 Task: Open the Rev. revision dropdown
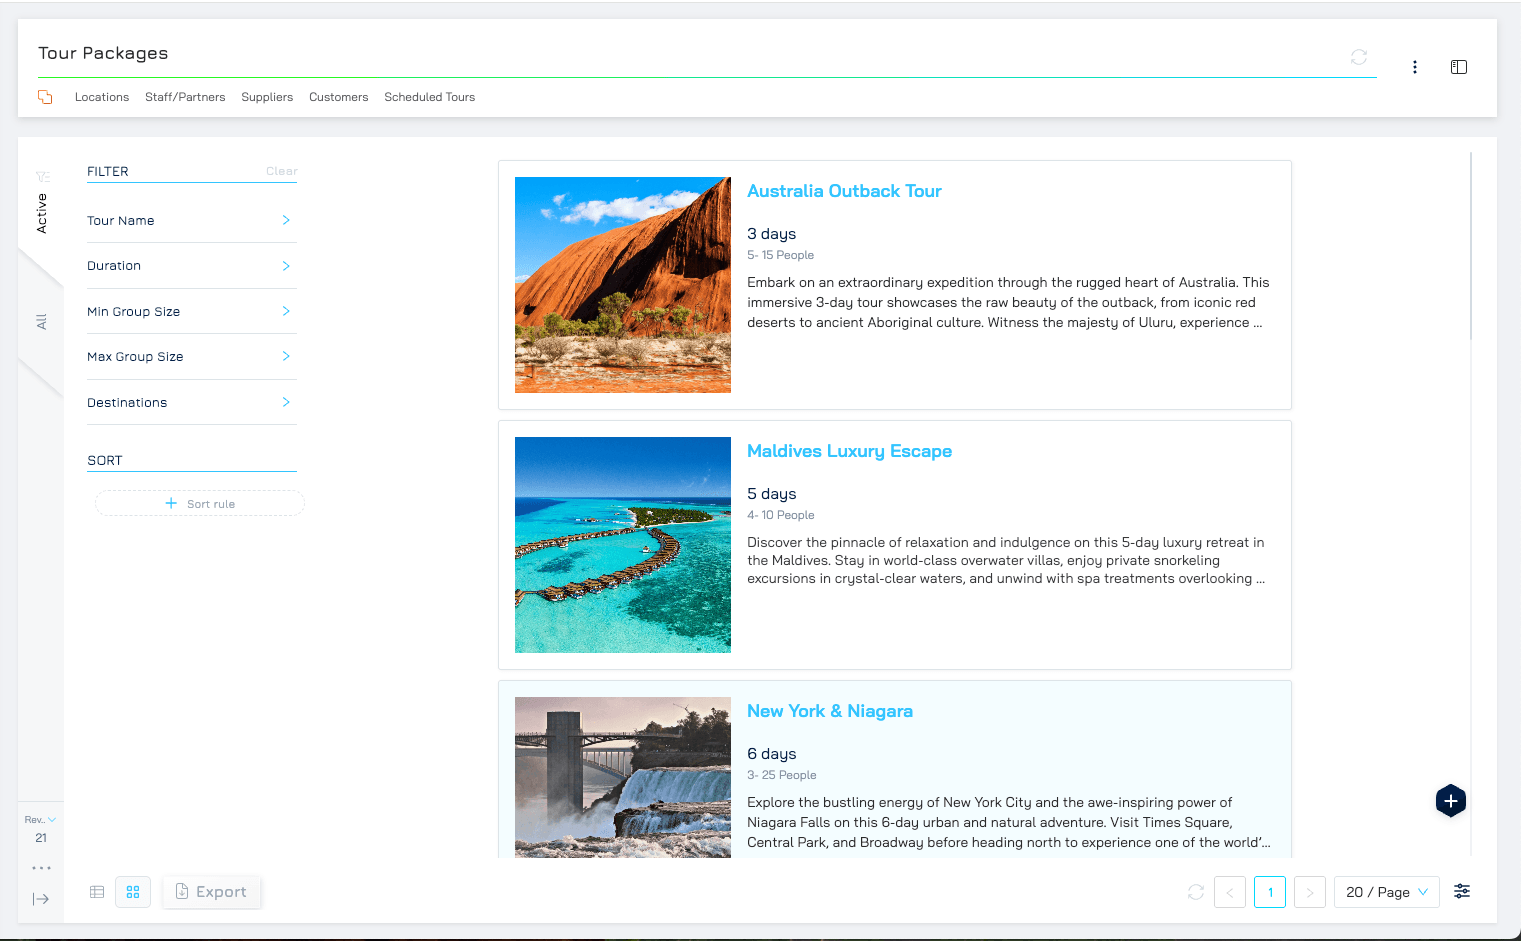[x=40, y=820]
